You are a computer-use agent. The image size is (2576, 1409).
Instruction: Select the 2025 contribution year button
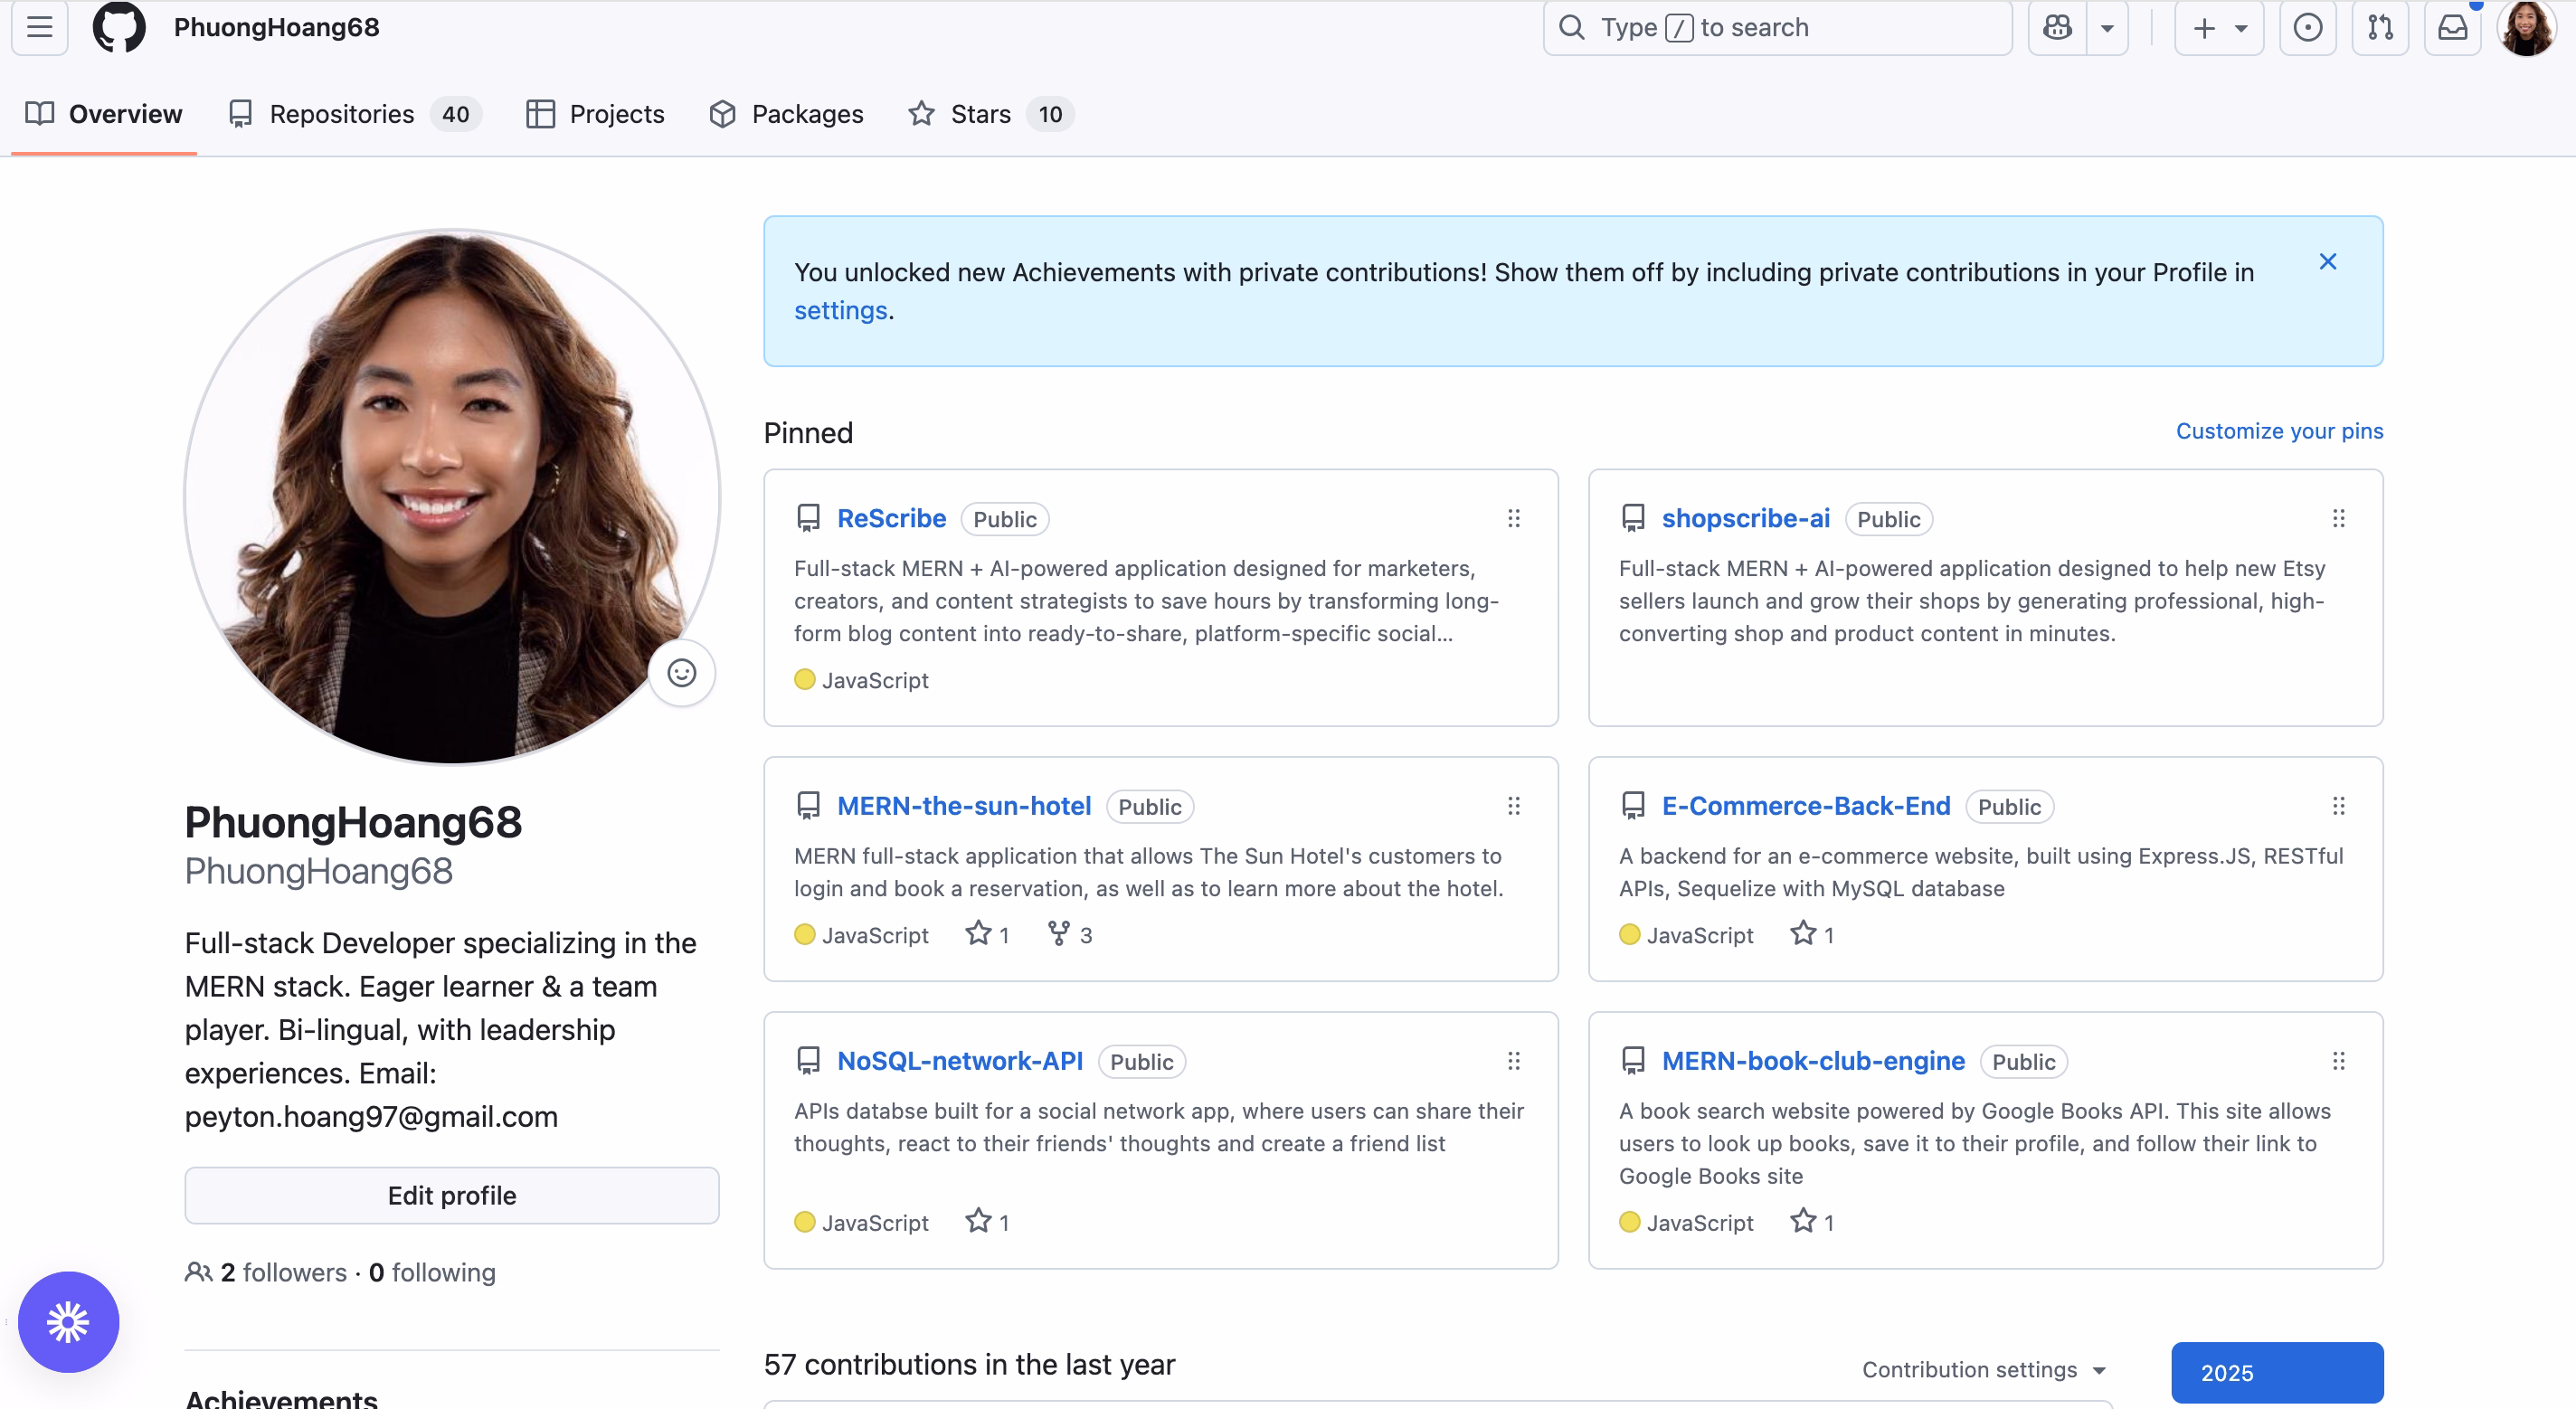click(2276, 1372)
